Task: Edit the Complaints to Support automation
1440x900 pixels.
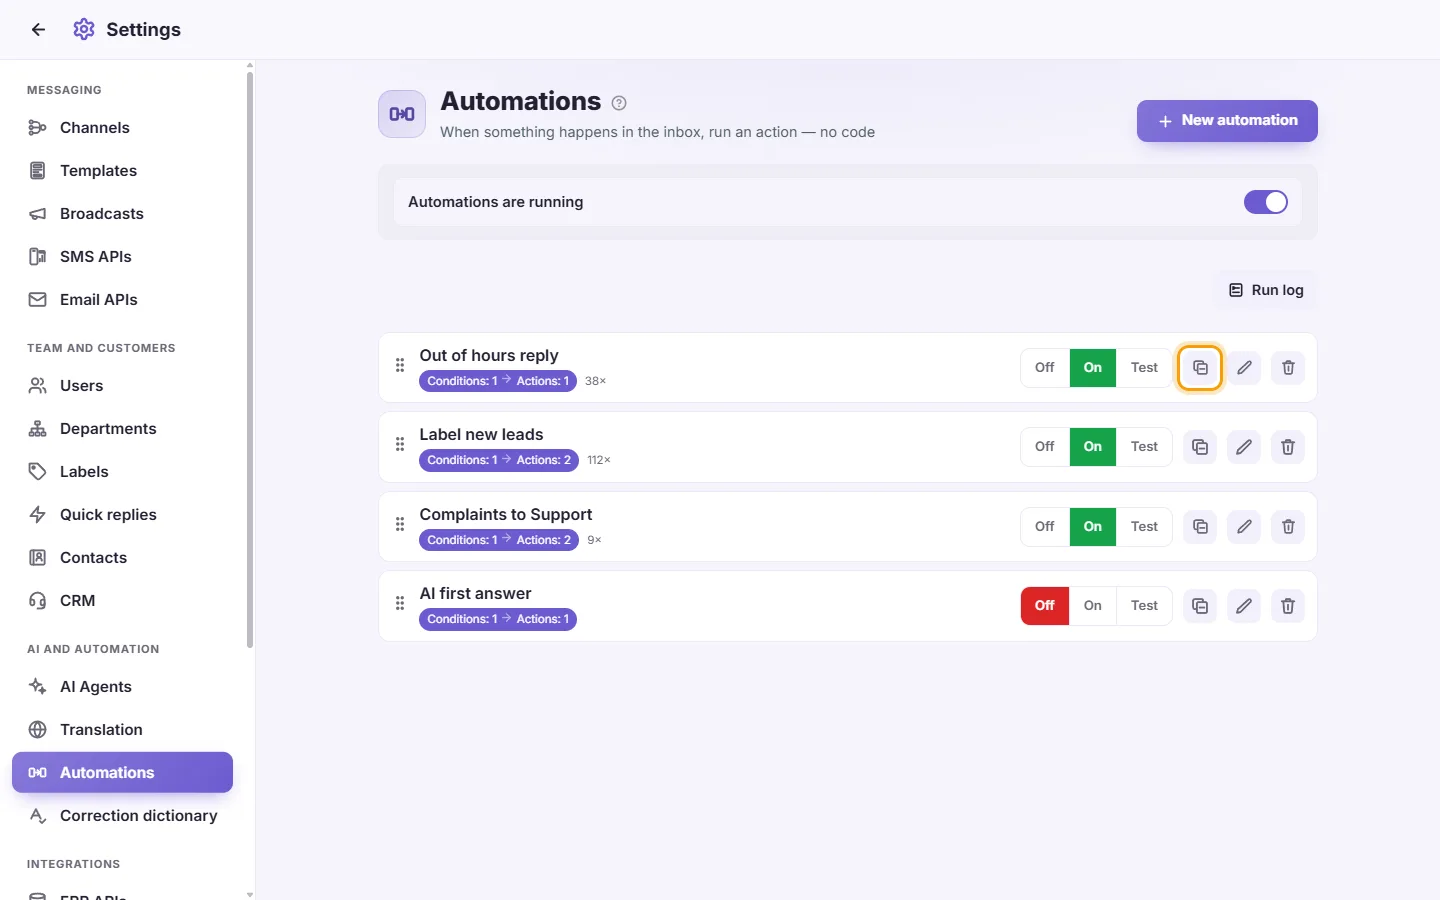Action: click(1244, 527)
